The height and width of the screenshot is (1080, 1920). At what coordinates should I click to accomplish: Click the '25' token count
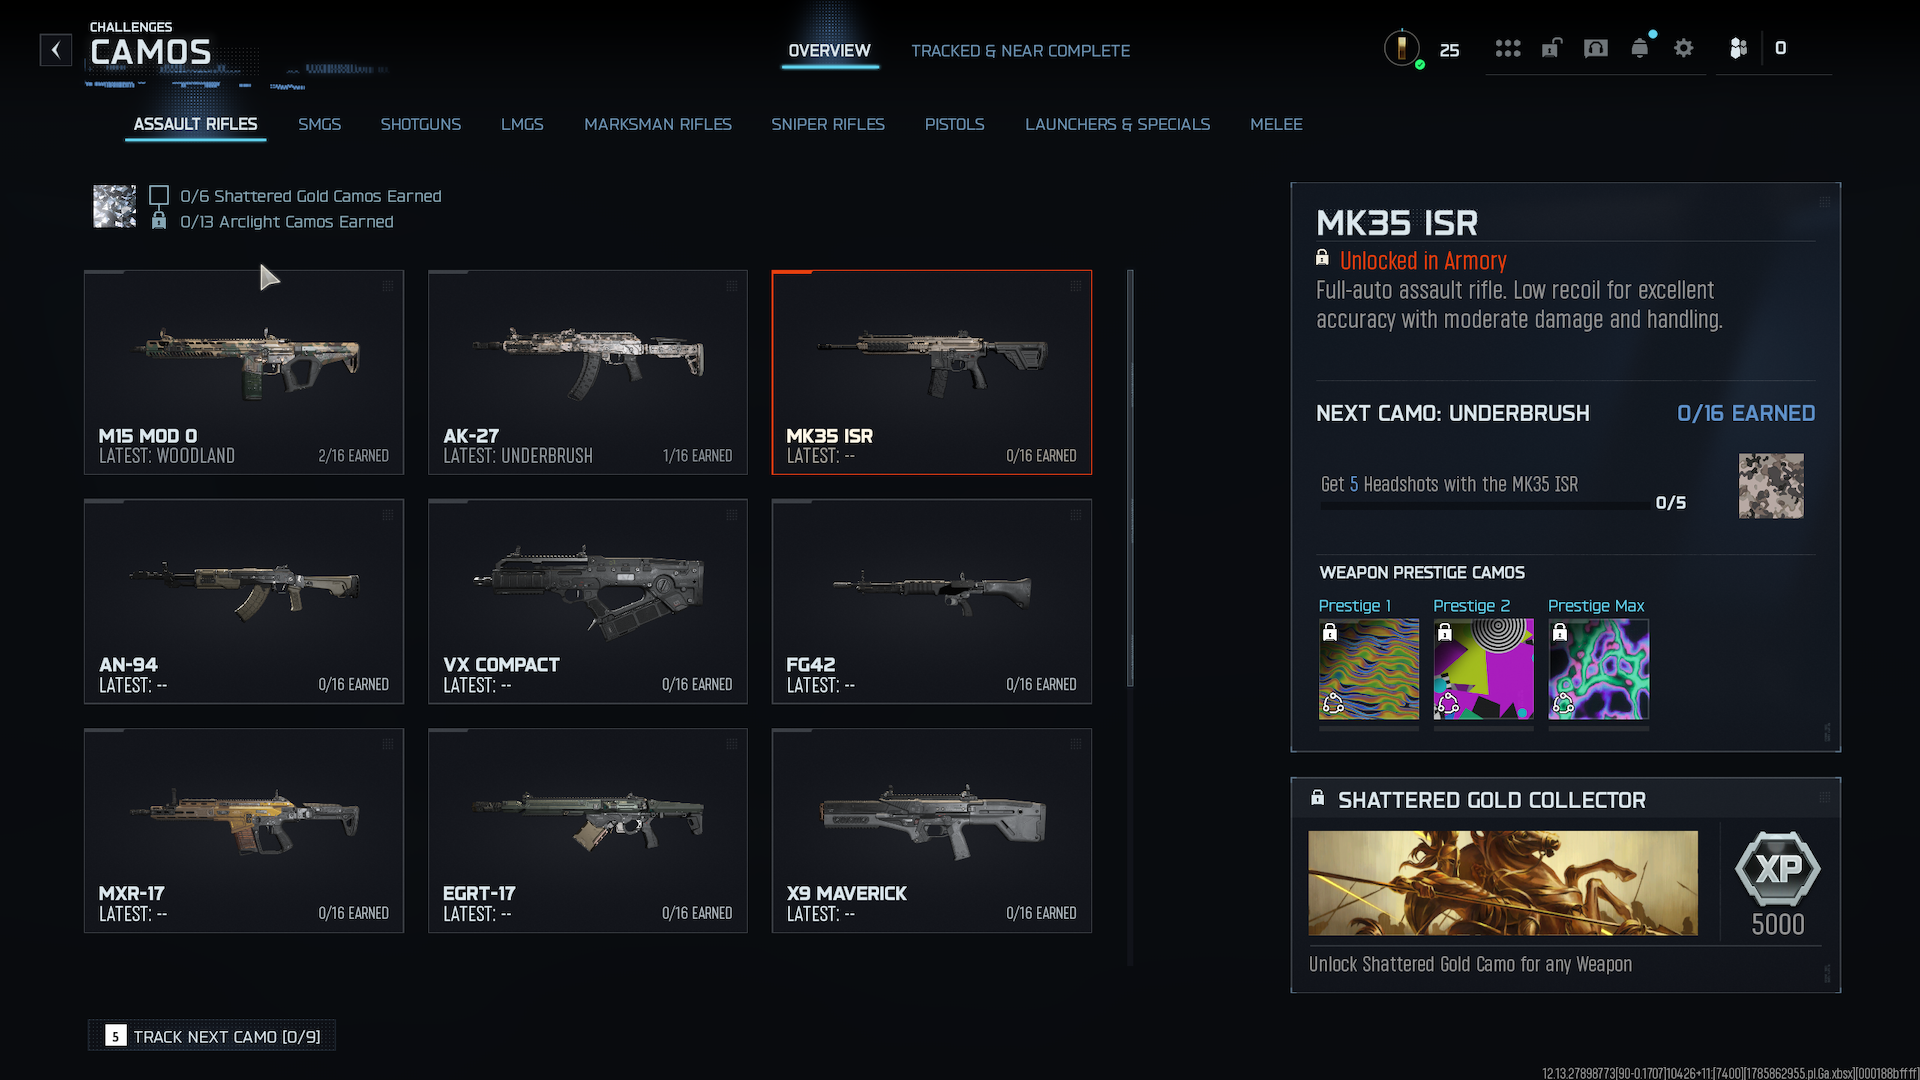(1449, 50)
